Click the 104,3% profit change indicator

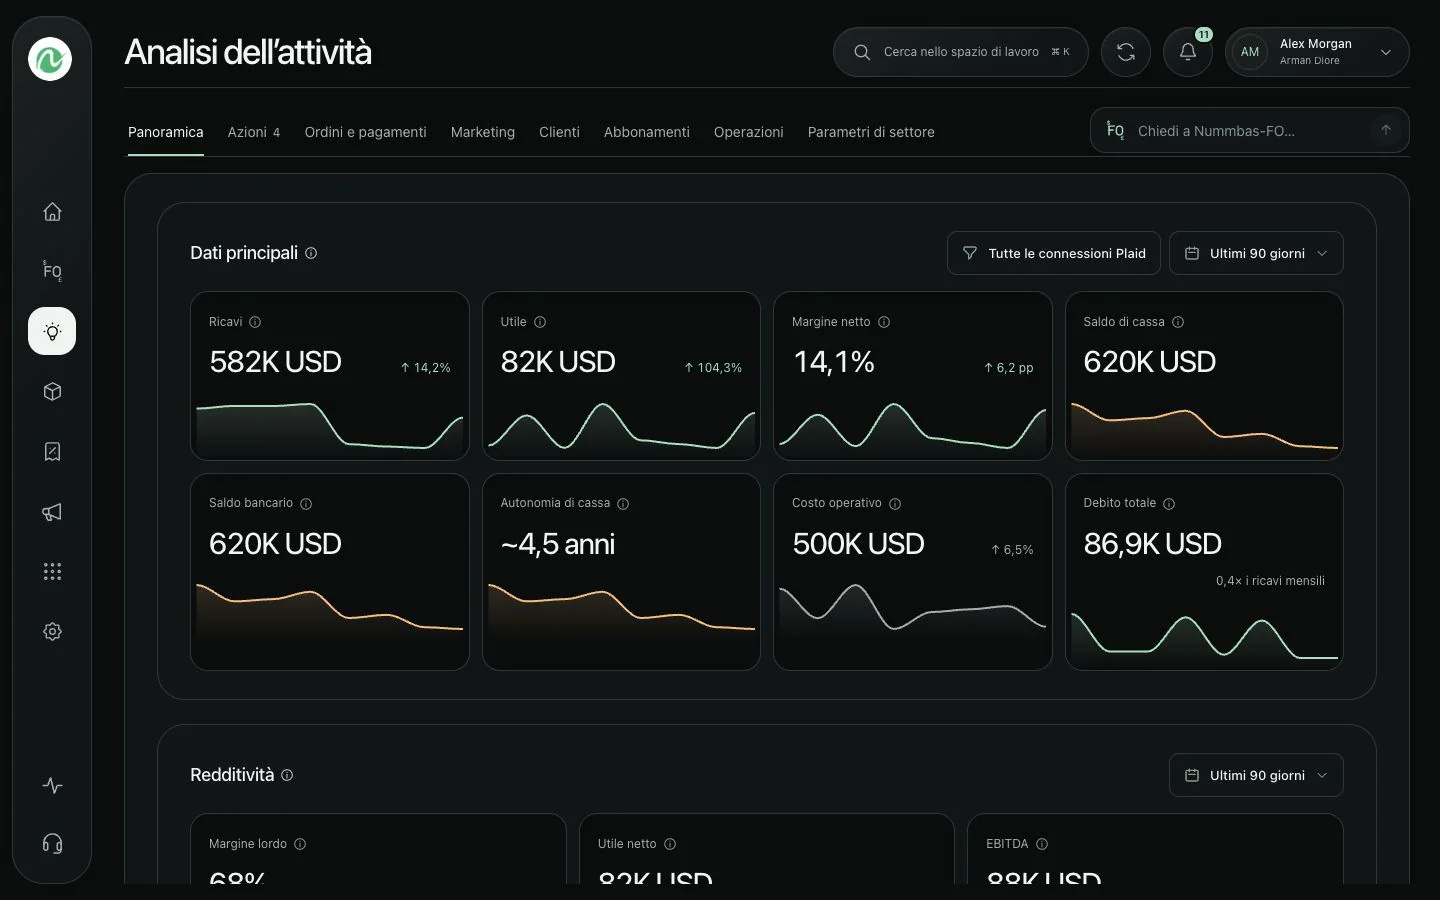coord(713,368)
